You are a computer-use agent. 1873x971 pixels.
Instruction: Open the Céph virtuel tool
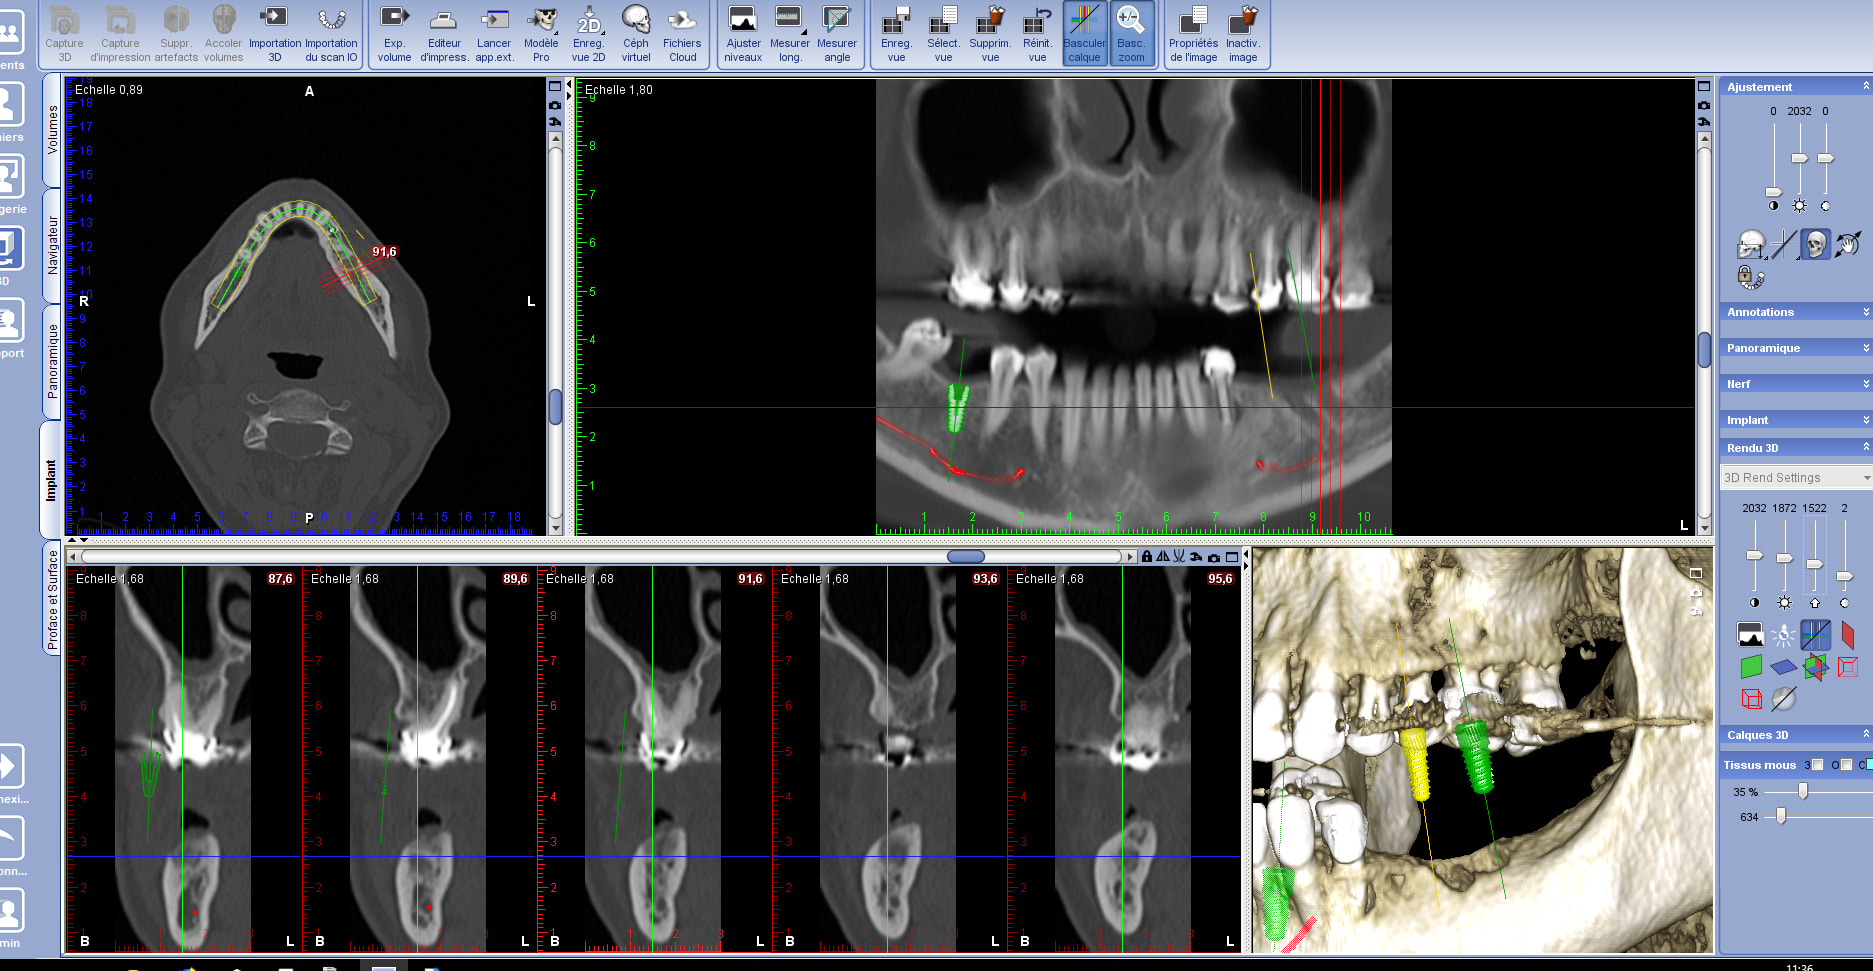pos(635,34)
